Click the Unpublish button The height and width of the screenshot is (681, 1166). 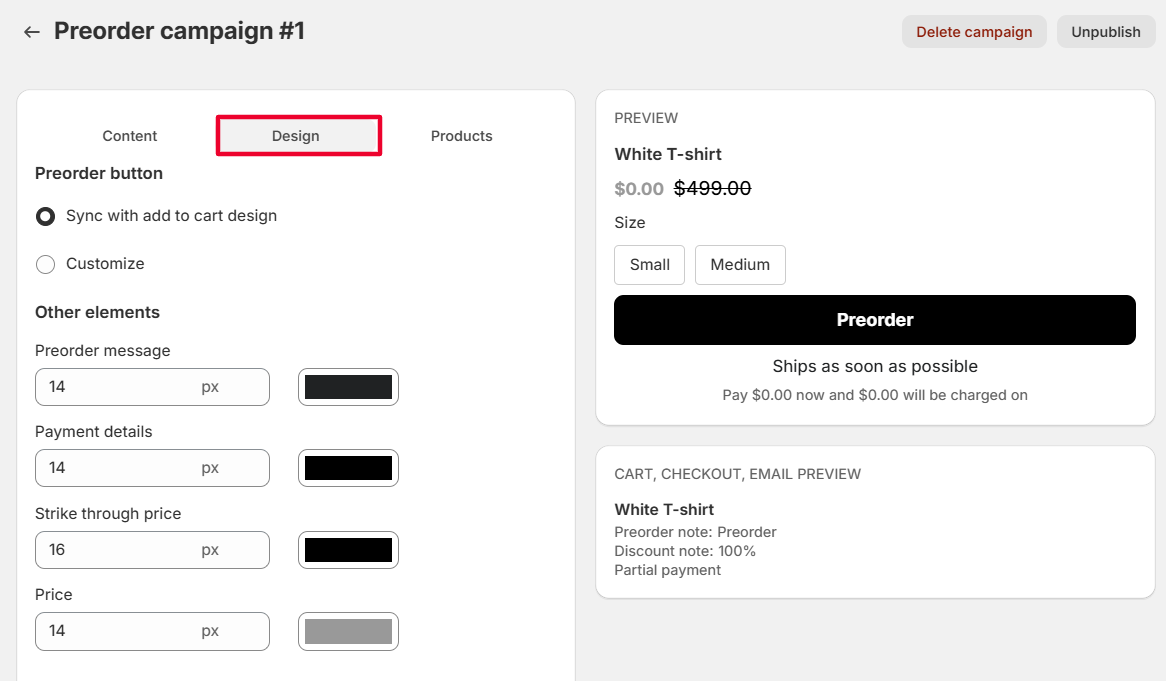click(1105, 32)
